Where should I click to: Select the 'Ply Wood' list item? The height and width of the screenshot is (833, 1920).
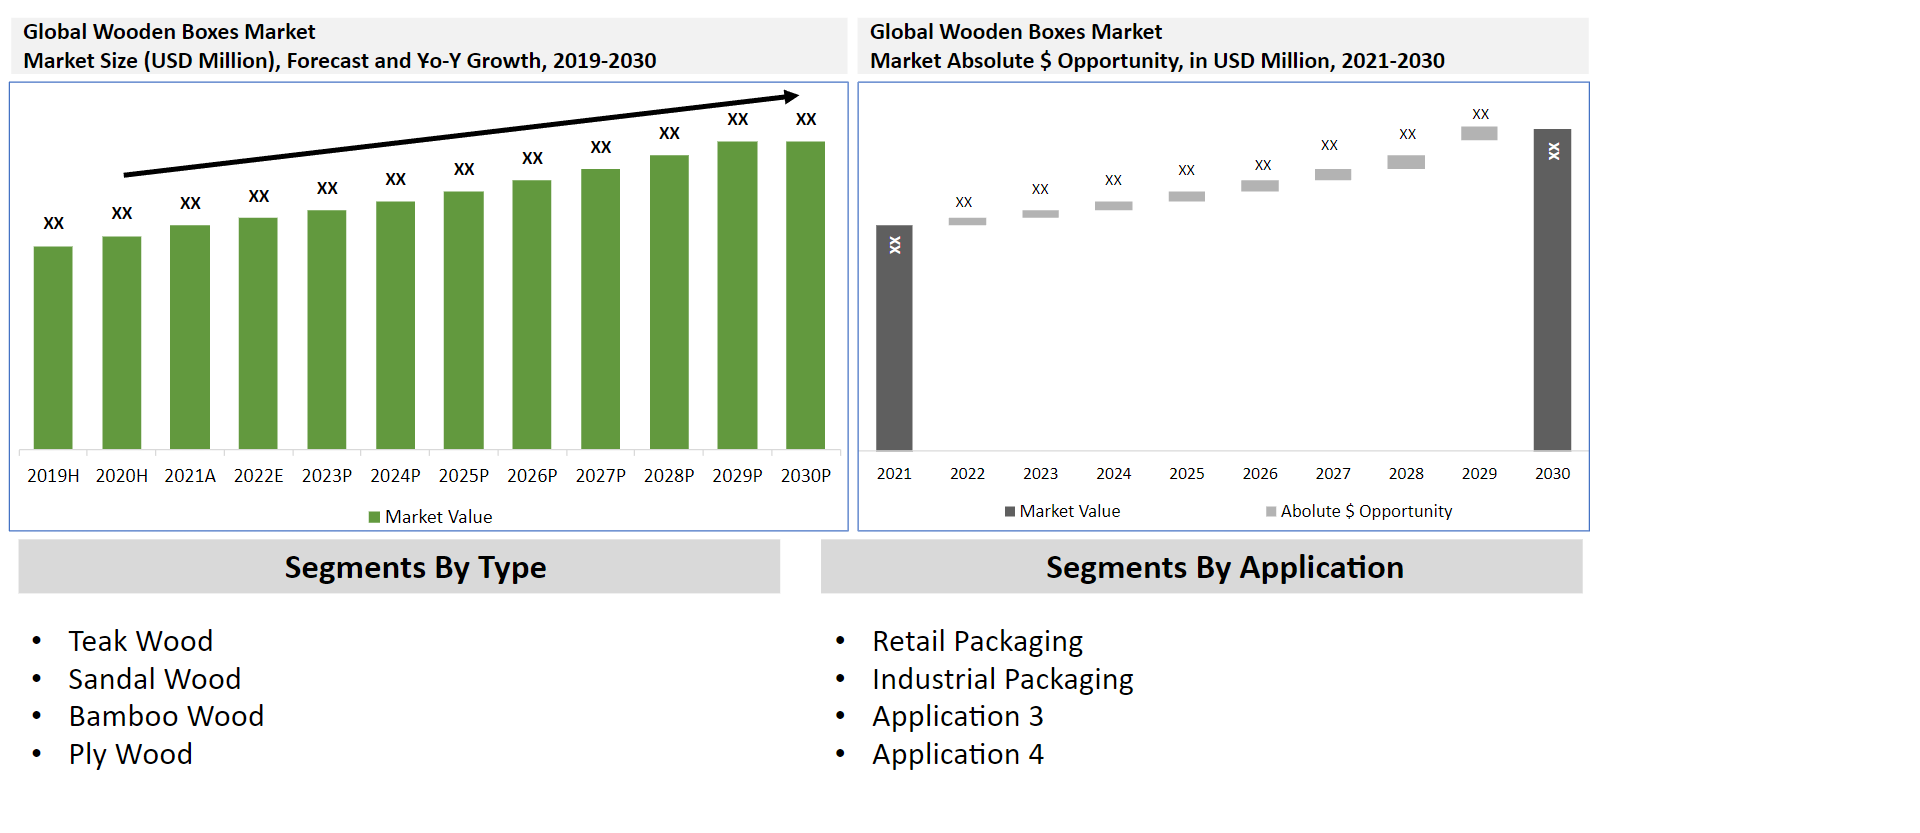click(x=130, y=754)
